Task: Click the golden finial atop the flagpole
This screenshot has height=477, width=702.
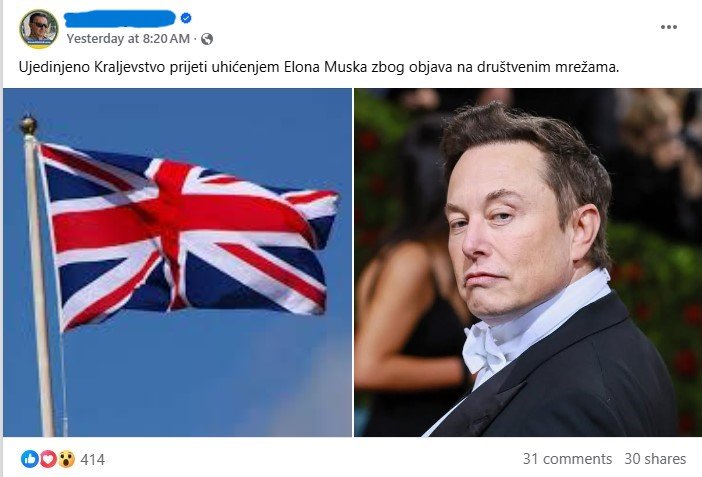Action: click(28, 125)
